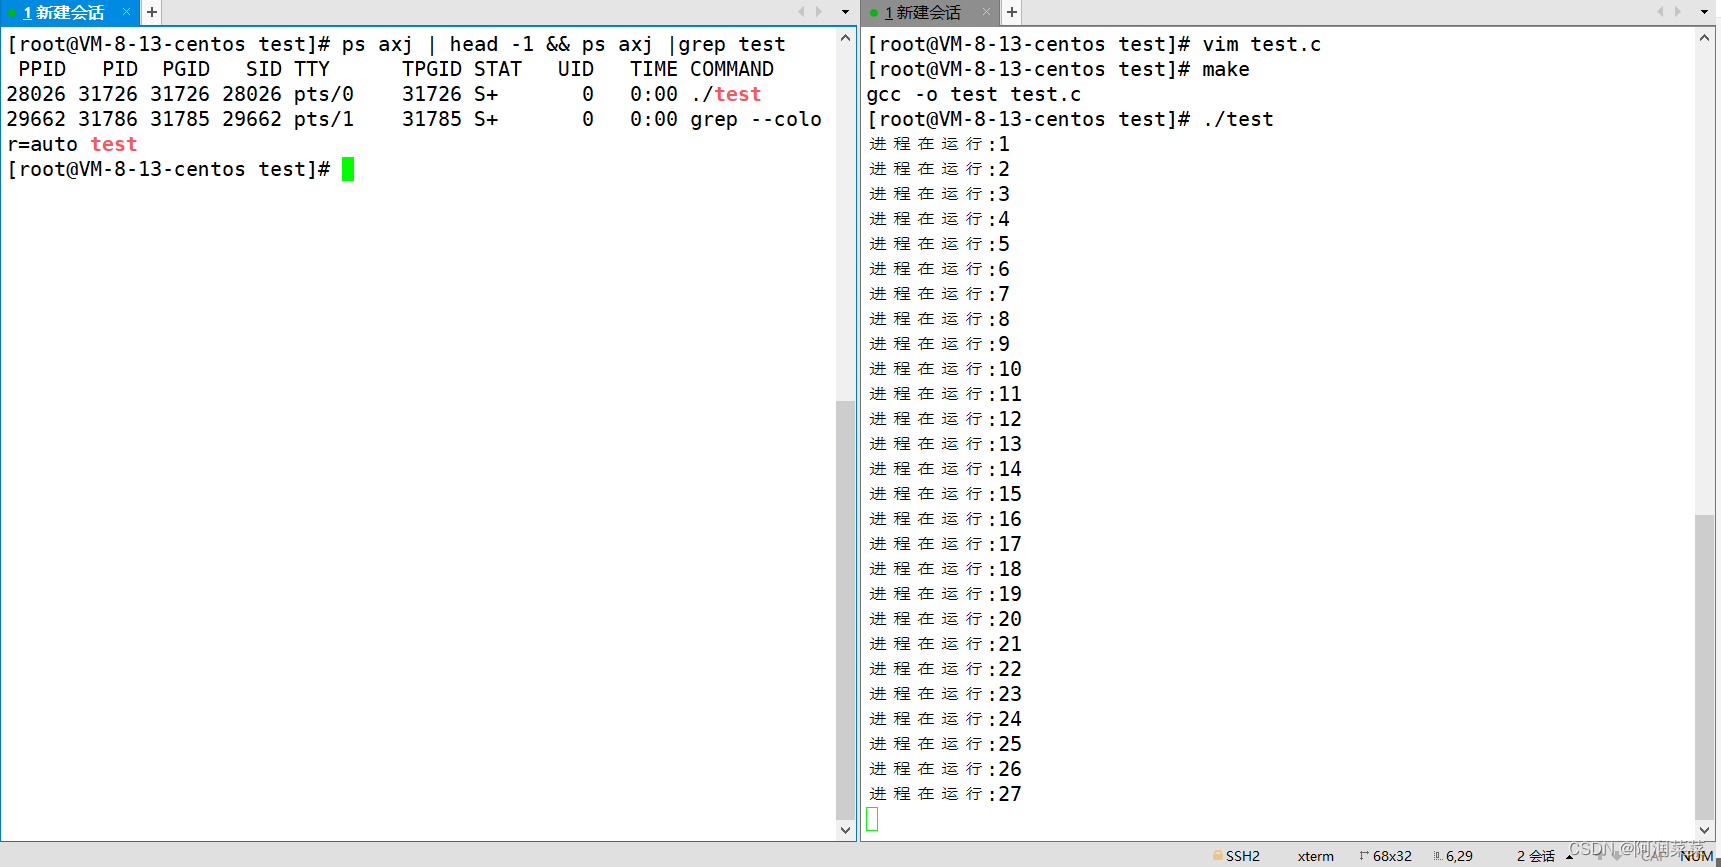The image size is (1721, 867).
Task: Click the SSH2 lock icon in status bar
Action: (x=1217, y=856)
